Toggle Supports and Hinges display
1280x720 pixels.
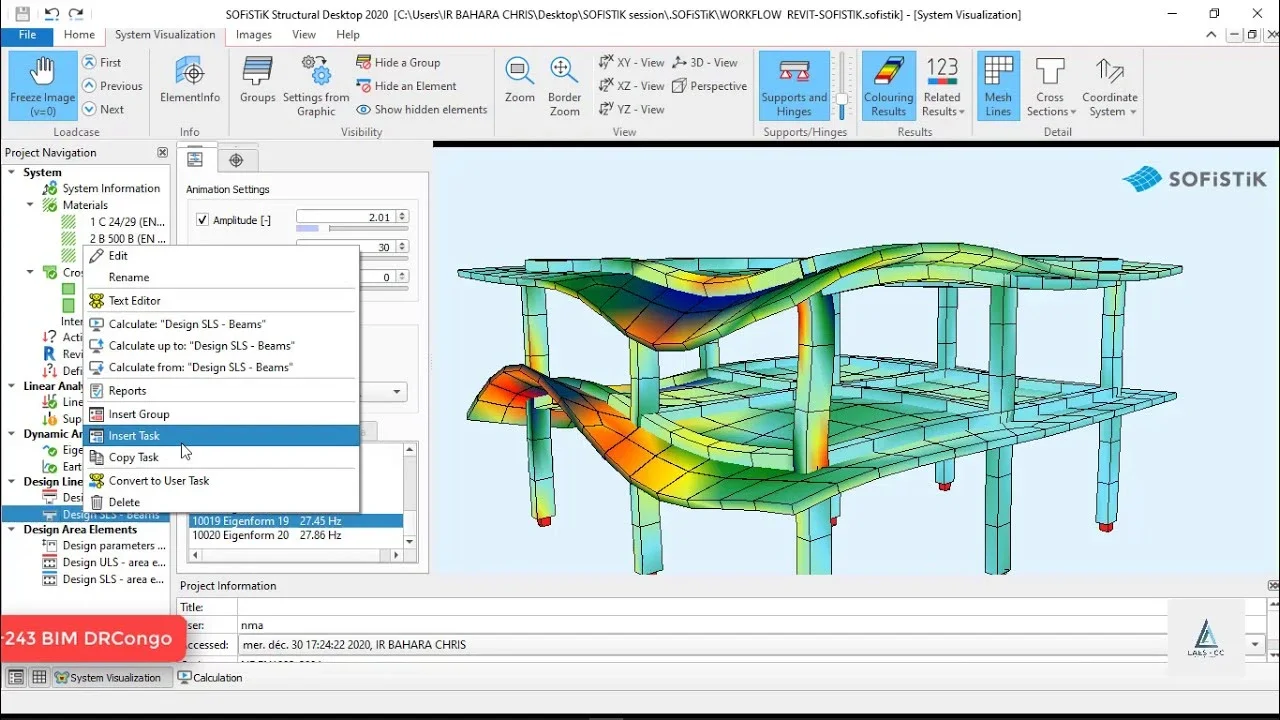click(794, 86)
